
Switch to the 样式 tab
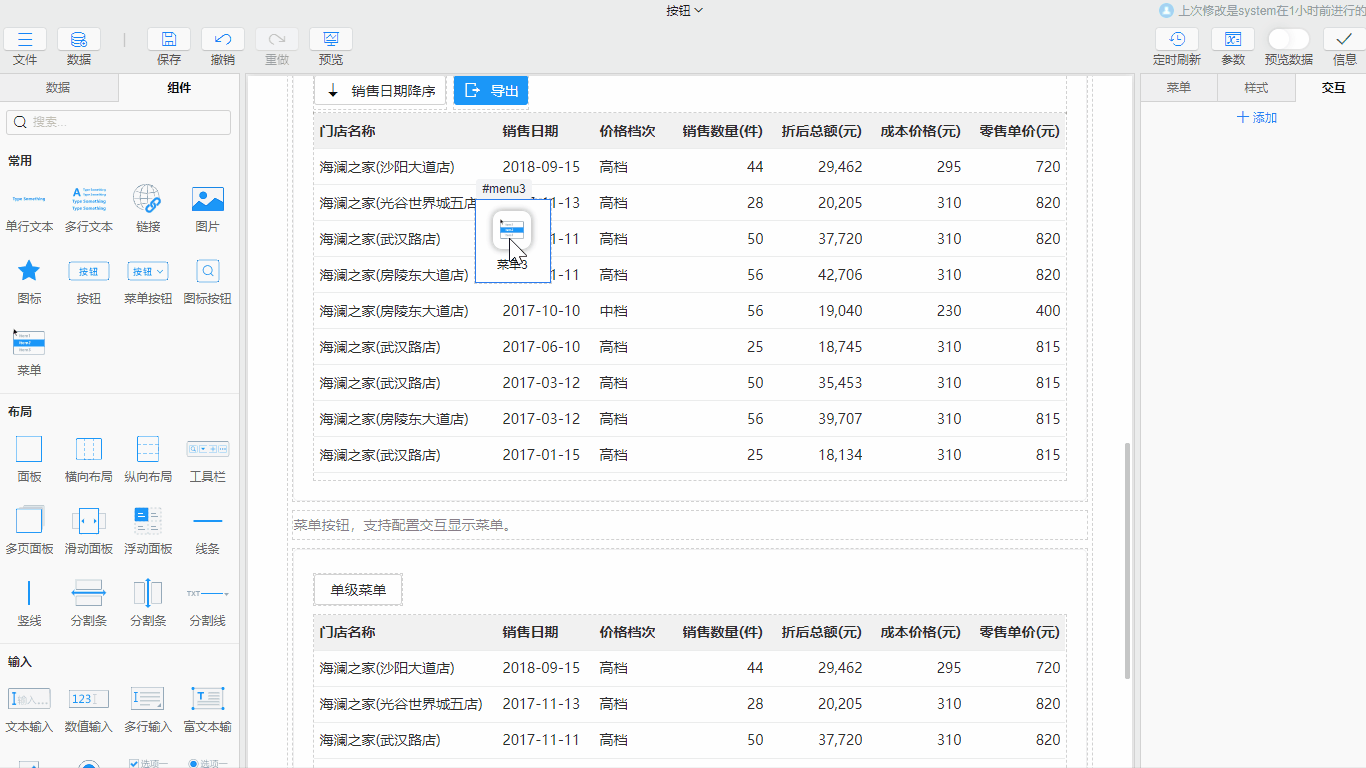click(x=1256, y=88)
